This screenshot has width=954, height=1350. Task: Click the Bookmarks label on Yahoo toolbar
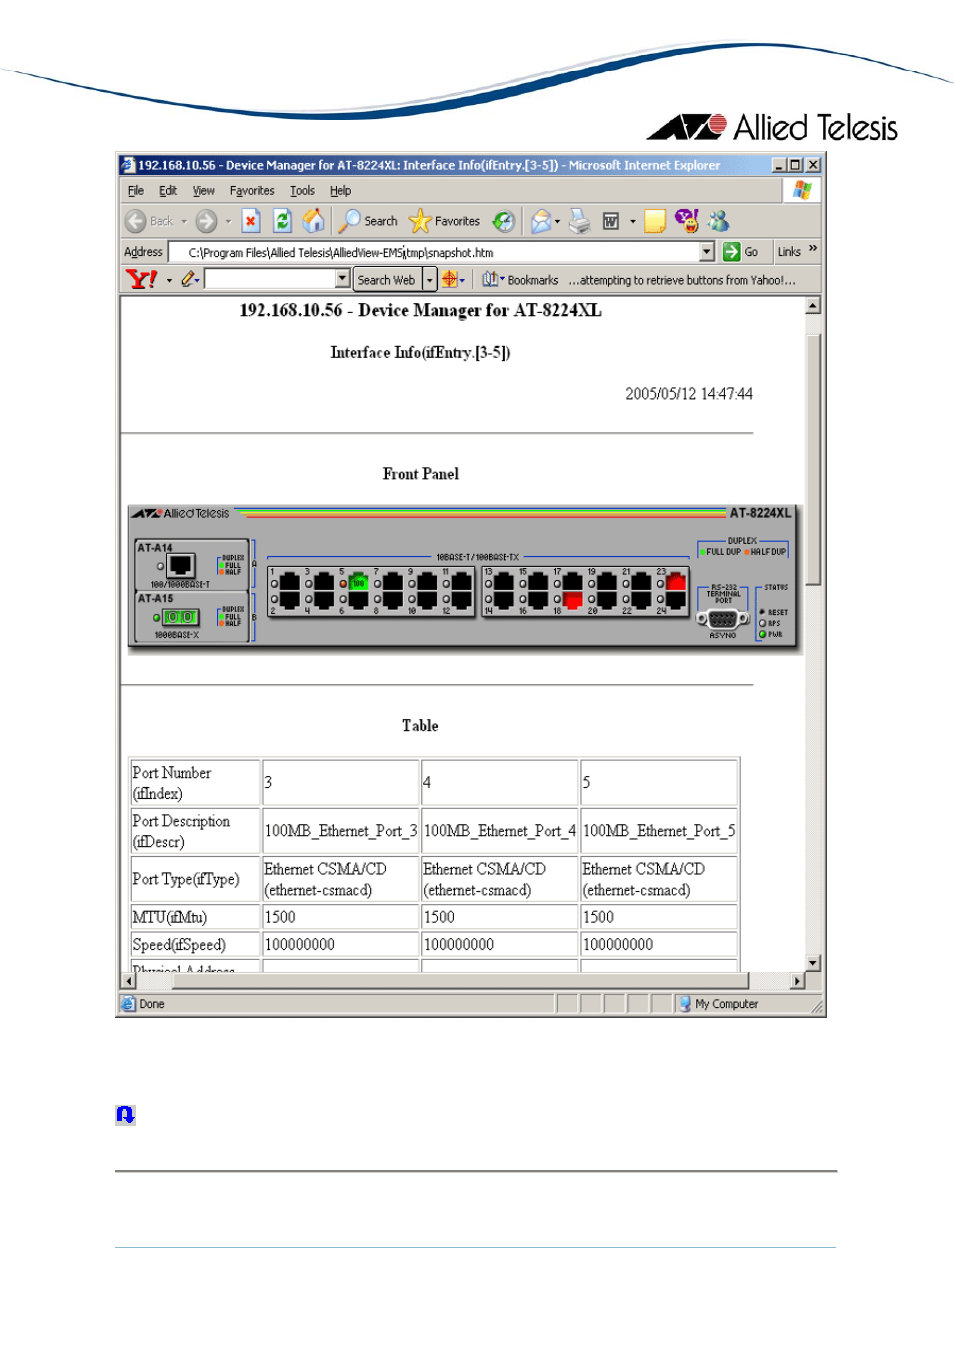click(533, 280)
